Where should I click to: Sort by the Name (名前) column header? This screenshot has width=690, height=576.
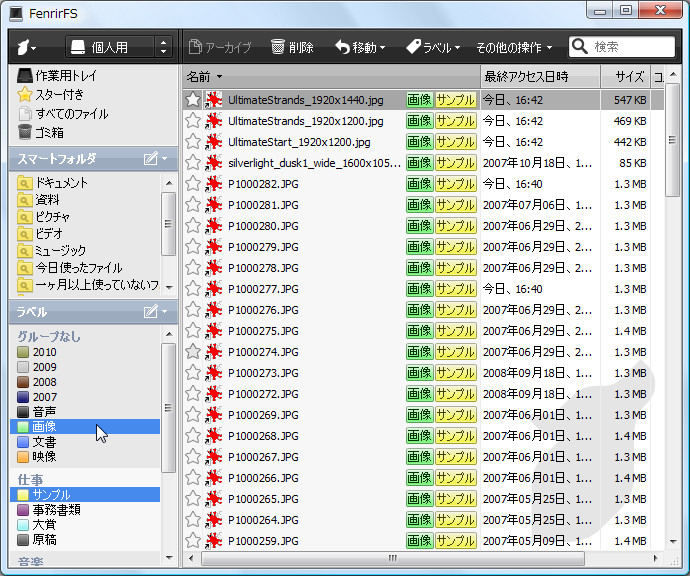[x=331, y=77]
